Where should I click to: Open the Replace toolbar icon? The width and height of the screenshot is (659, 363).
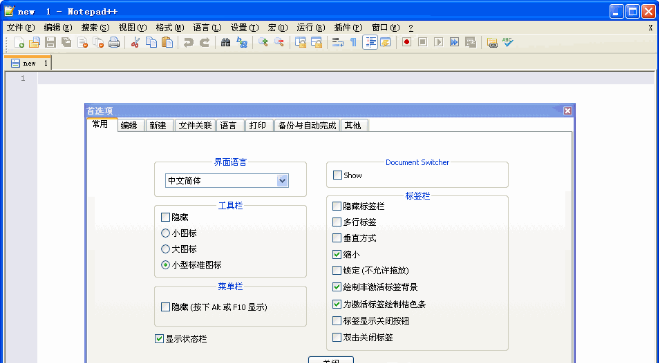242,42
